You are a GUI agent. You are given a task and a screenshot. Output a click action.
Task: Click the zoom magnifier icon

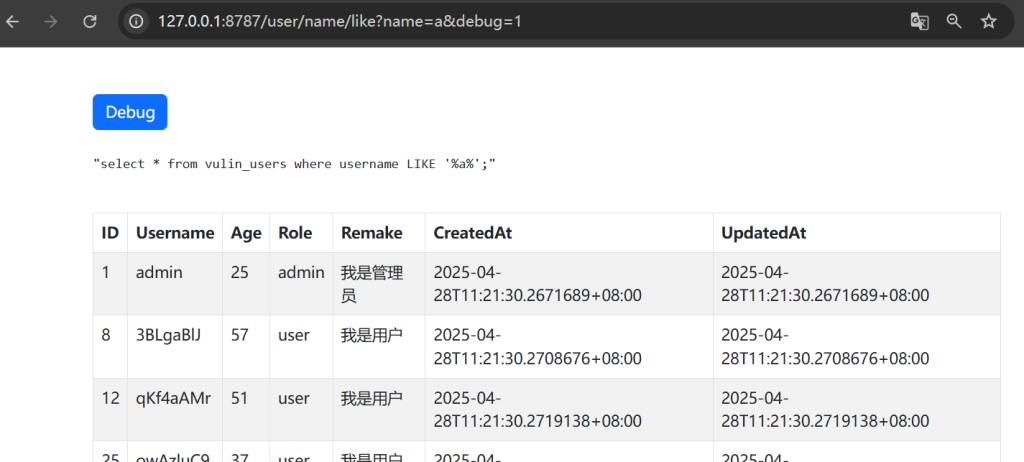pyautogui.click(x=954, y=21)
